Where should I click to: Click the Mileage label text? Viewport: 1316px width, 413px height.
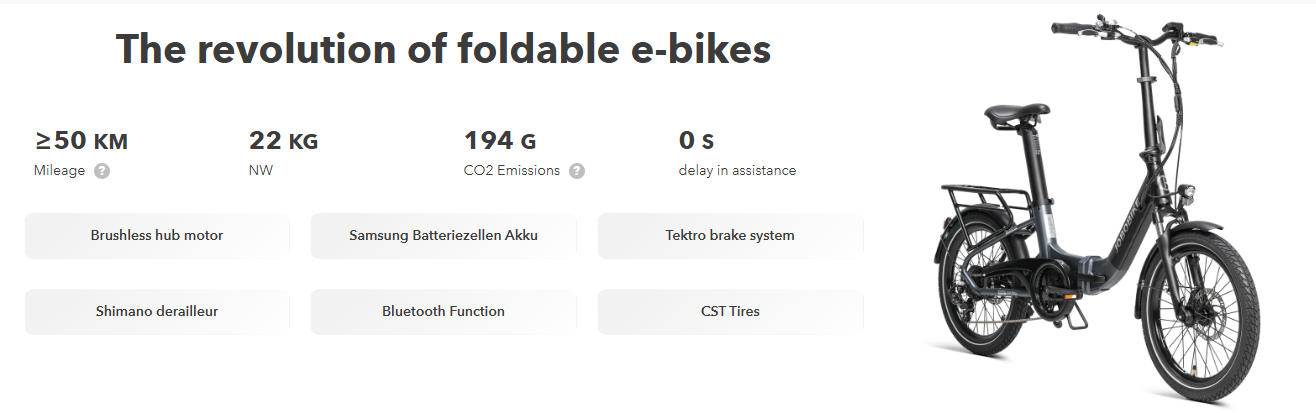[59, 171]
